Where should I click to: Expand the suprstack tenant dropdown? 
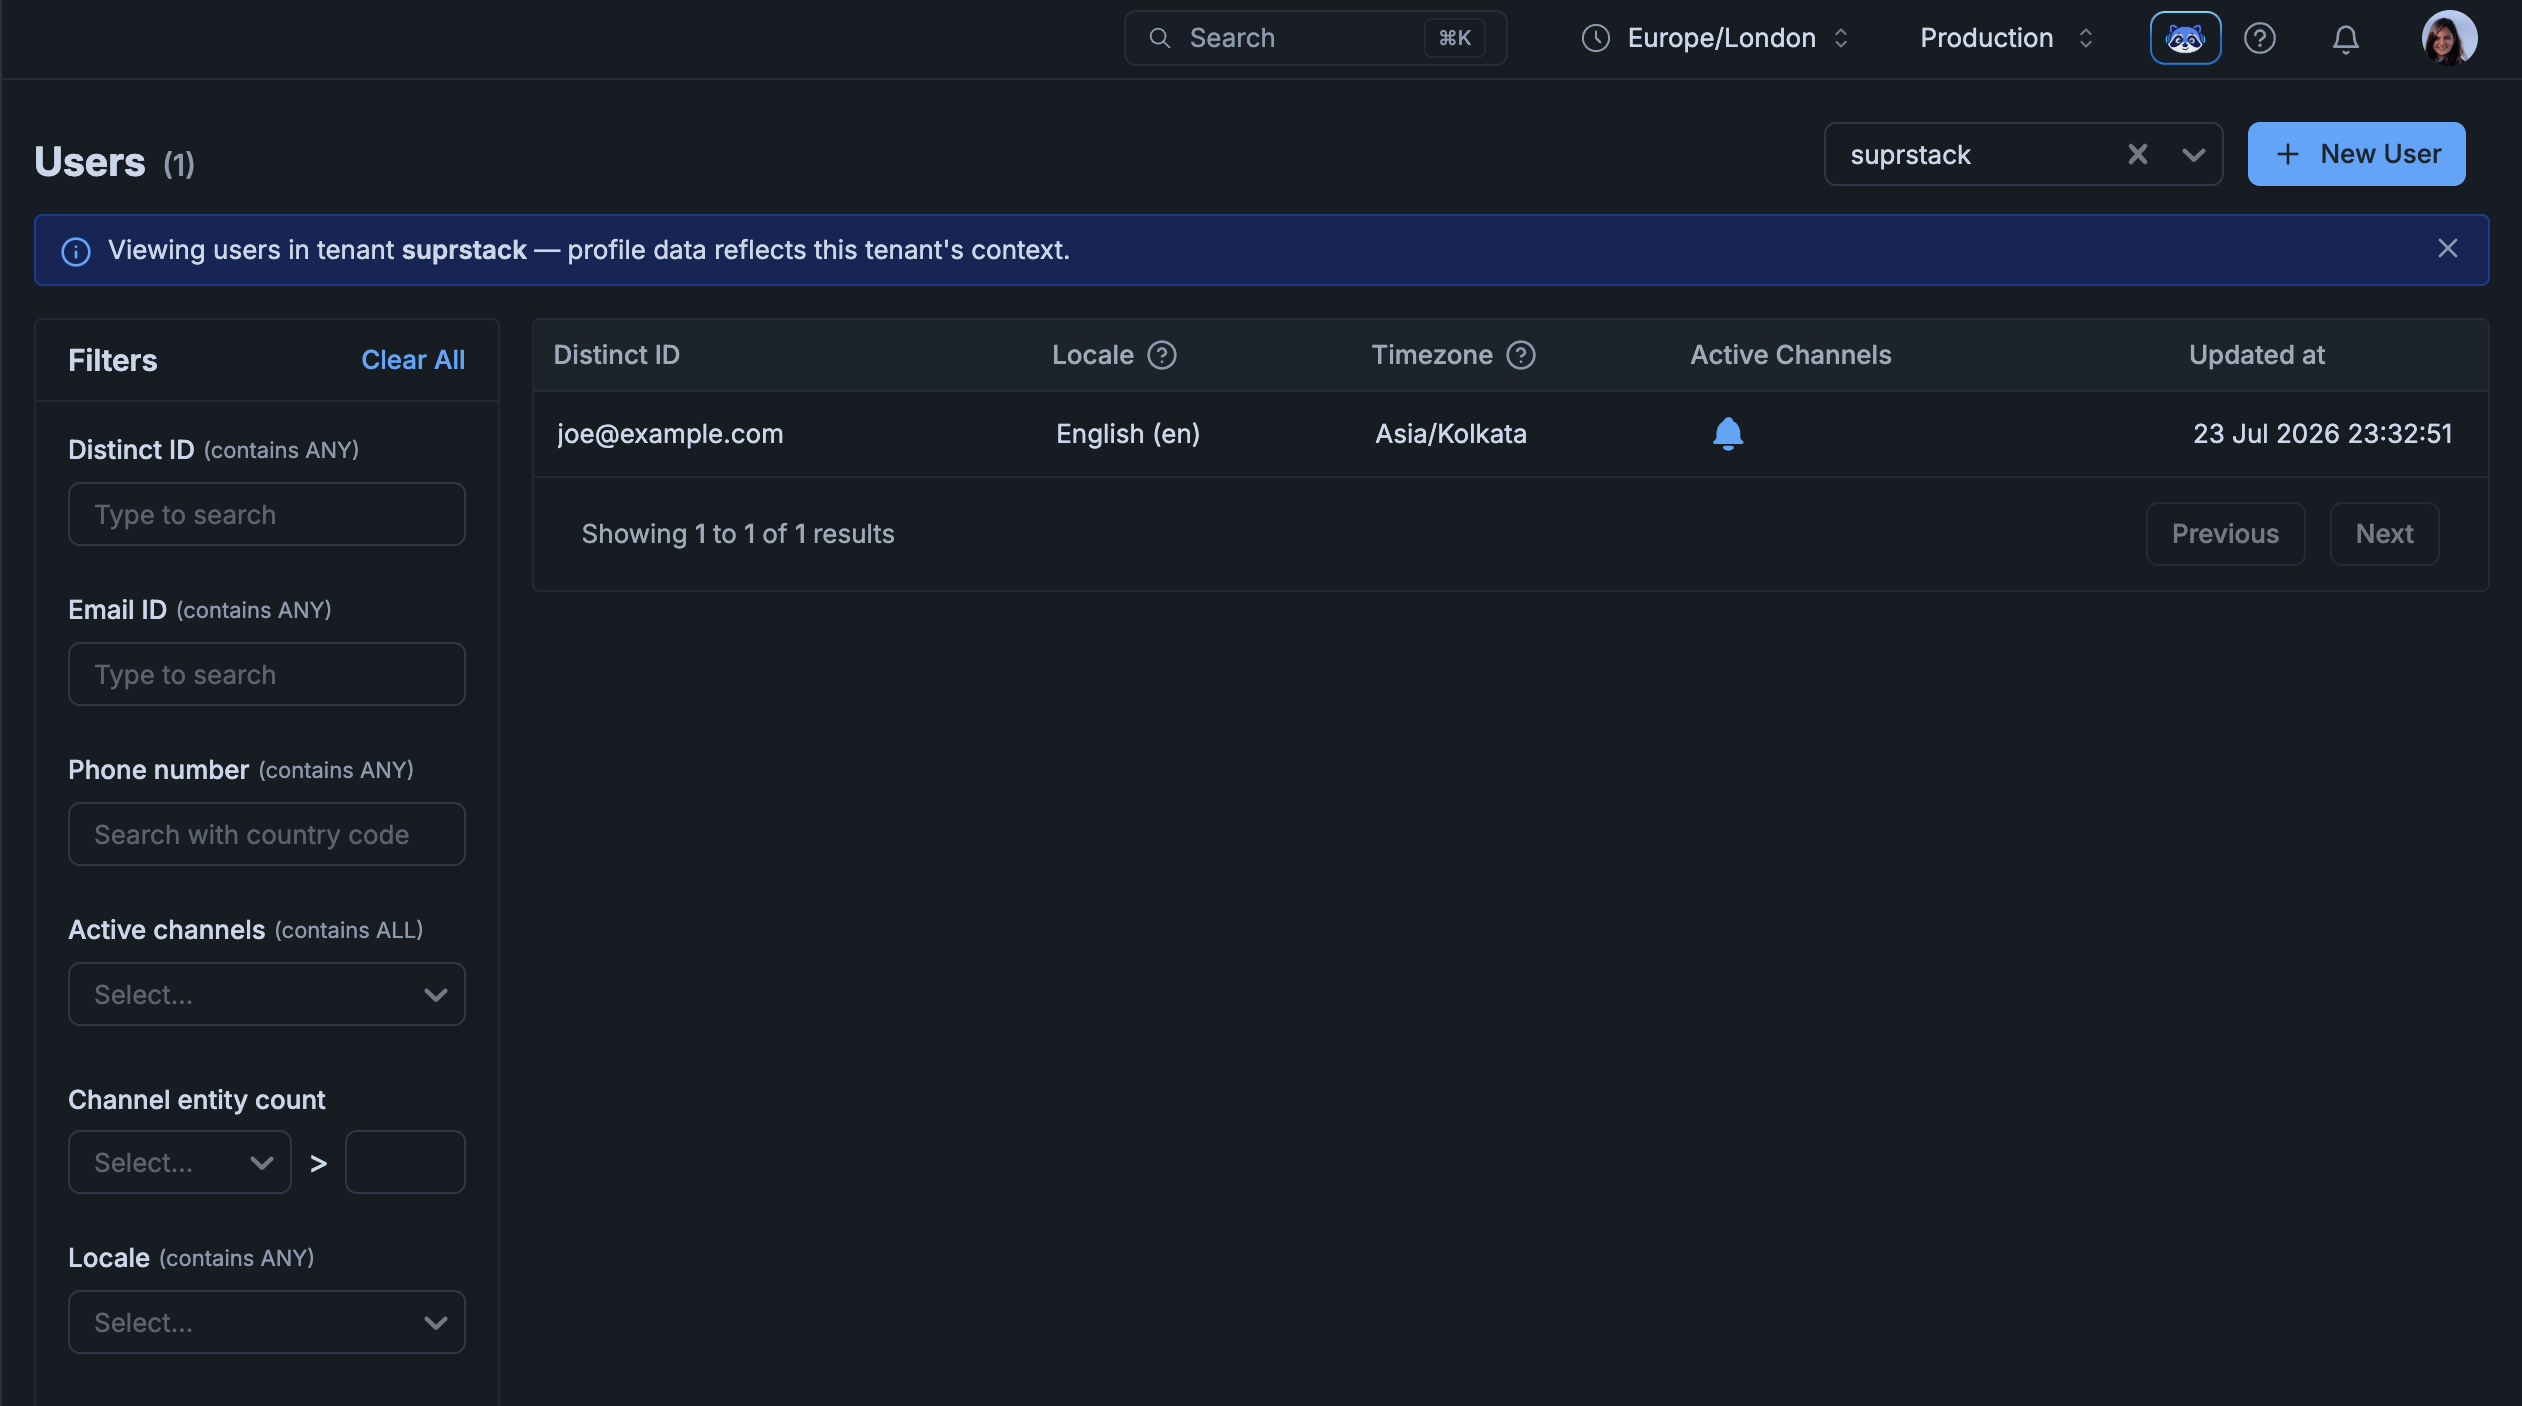point(2193,154)
